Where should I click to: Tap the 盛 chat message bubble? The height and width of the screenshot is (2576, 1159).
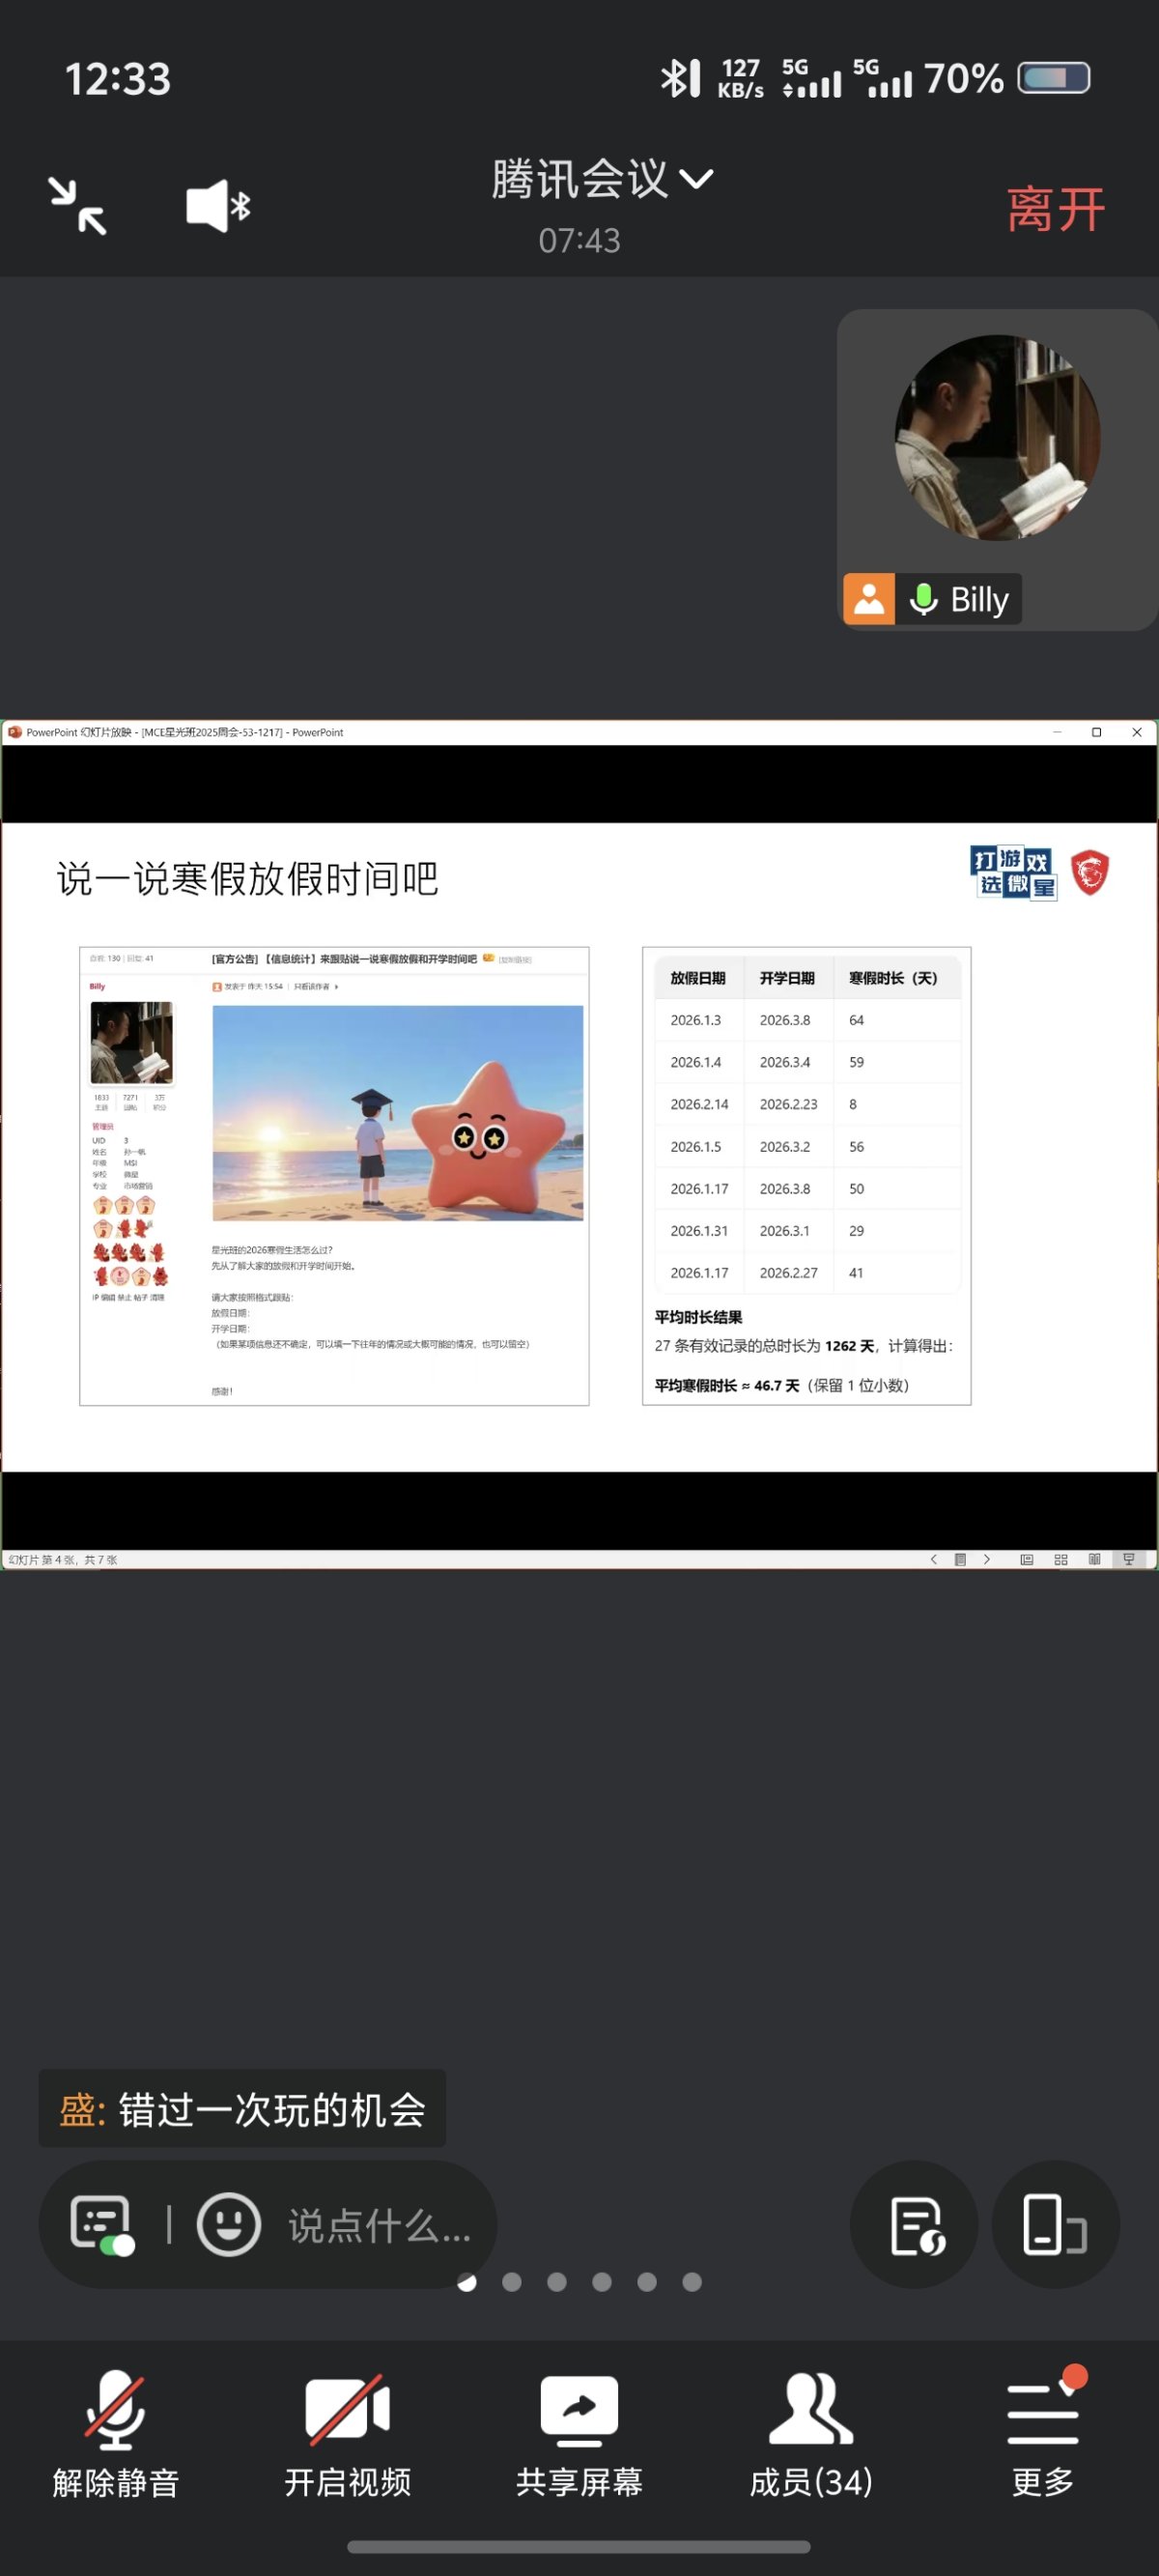(x=242, y=2108)
